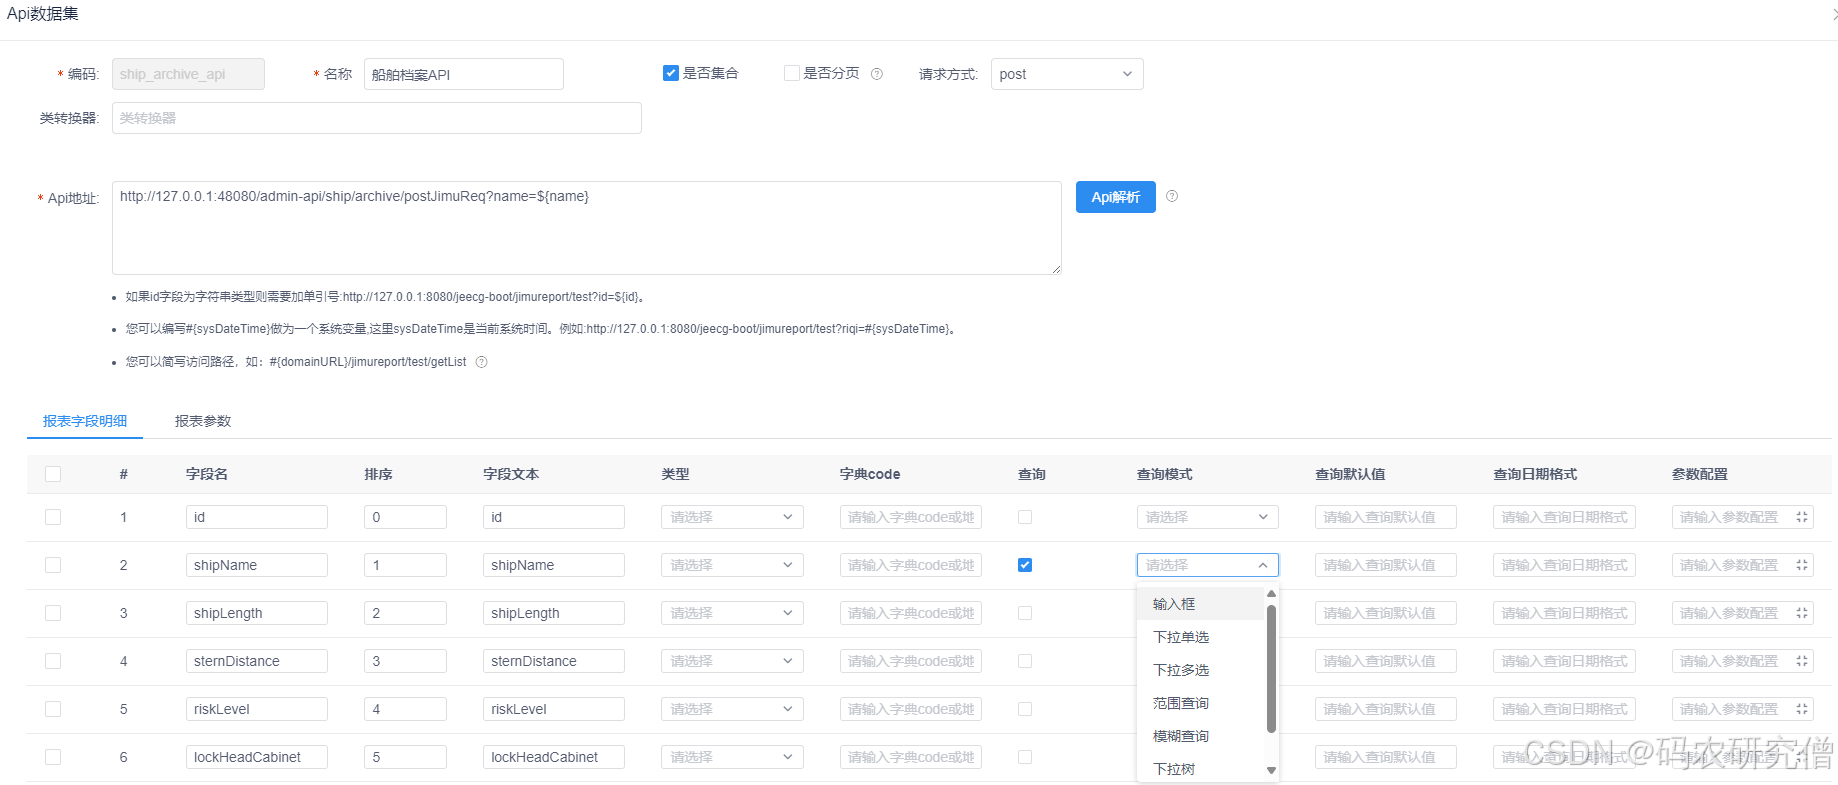The height and width of the screenshot is (785, 1838).
Task: Click help icon next to 是否分页
Action: (877, 74)
